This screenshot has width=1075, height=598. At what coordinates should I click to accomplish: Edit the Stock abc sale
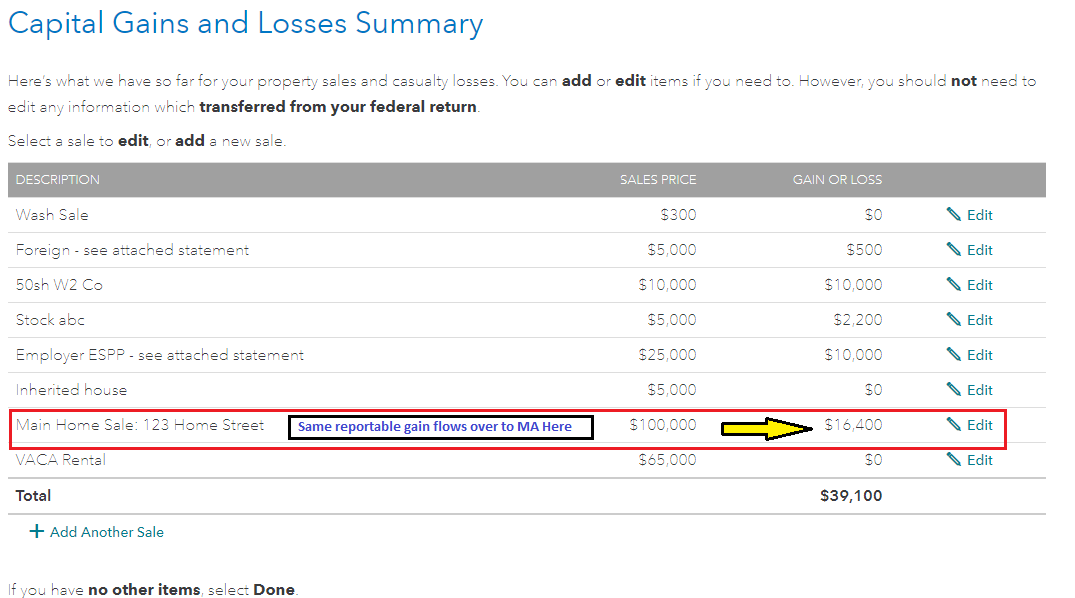click(979, 320)
